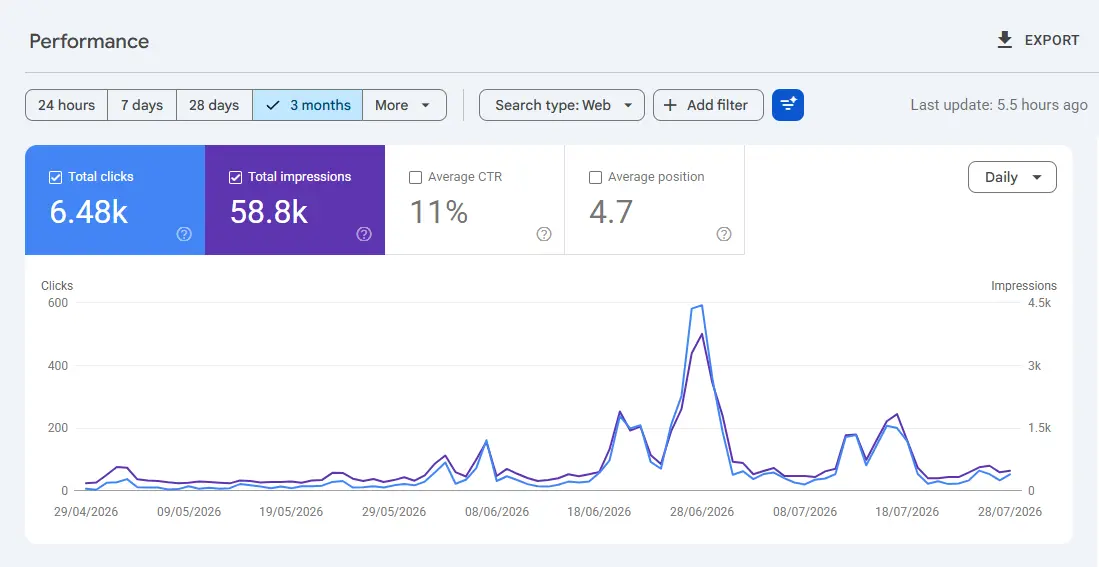Click help icon on Average position card
This screenshot has height=567, width=1099.
(724, 234)
